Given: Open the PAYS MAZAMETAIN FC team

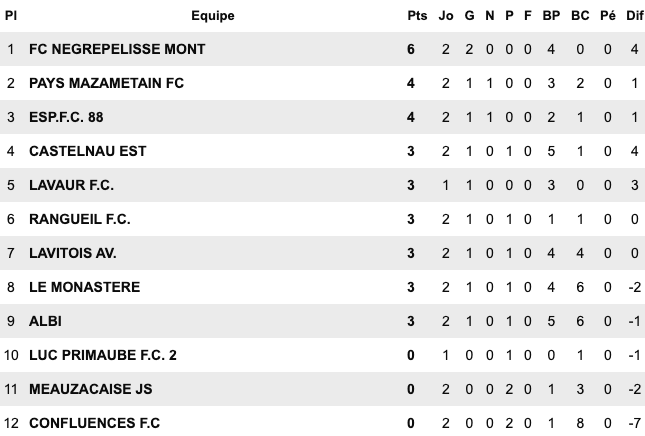Looking at the screenshot, I should pyautogui.click(x=107, y=83).
